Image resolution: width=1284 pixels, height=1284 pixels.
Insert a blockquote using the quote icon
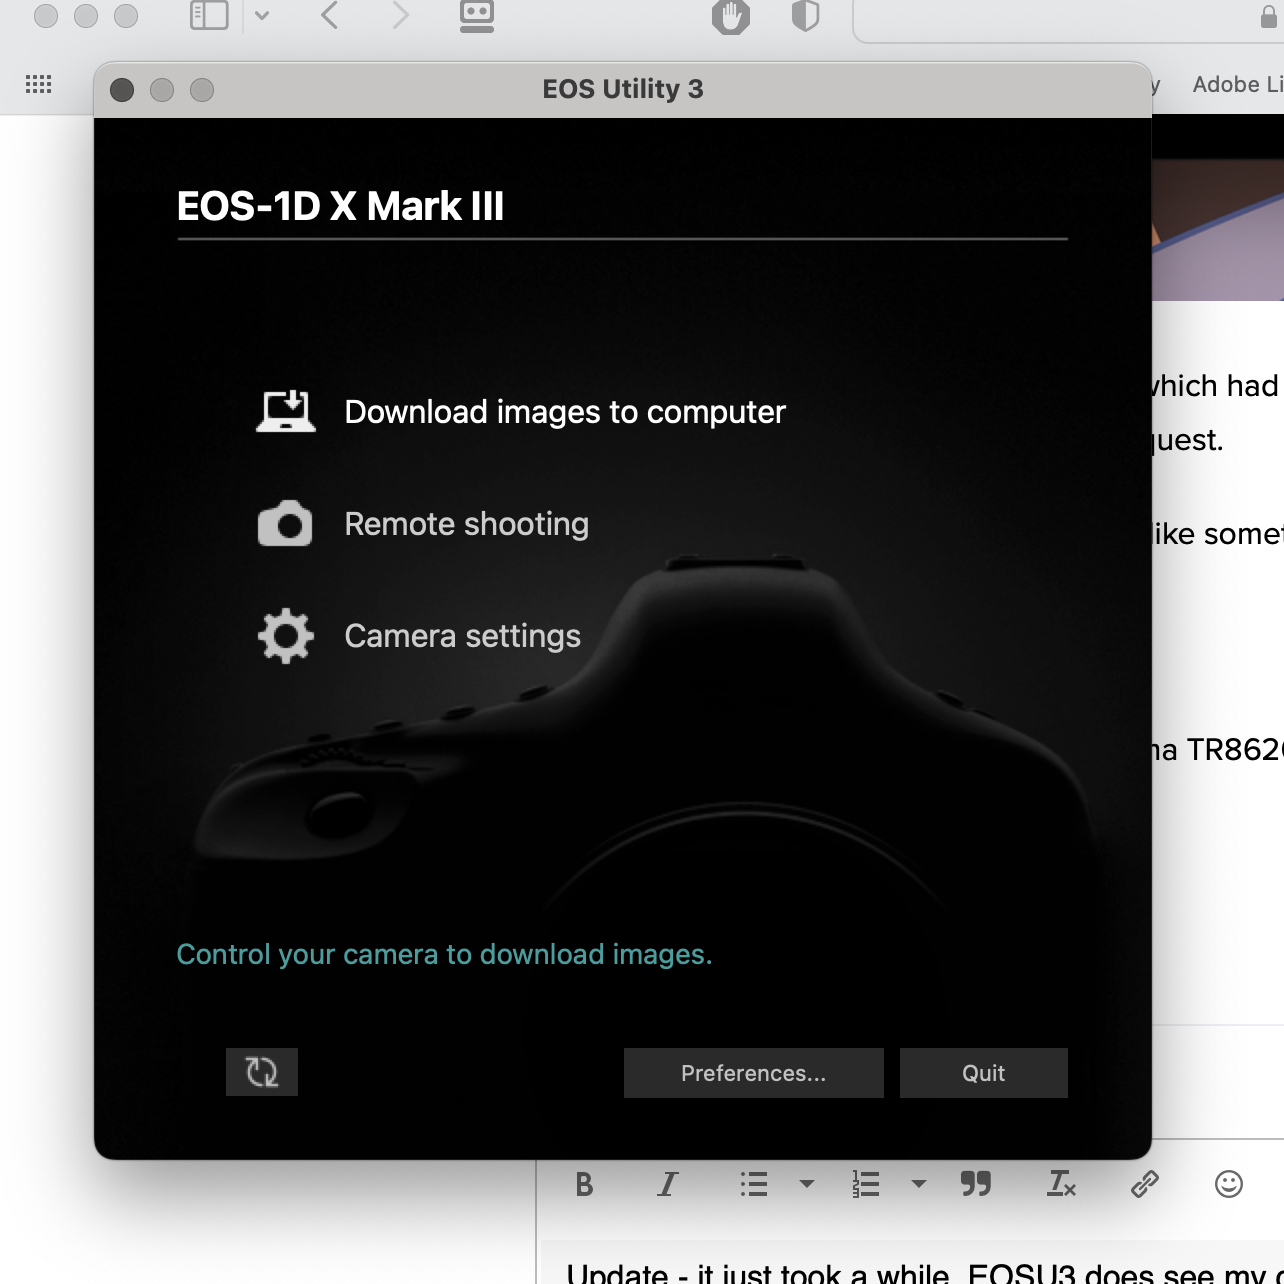pos(975,1185)
